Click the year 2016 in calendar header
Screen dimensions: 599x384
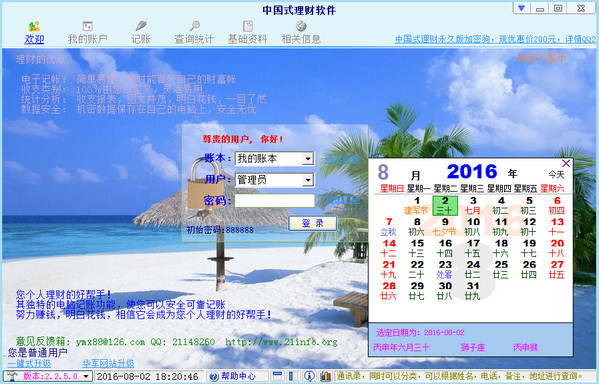pyautogui.click(x=472, y=172)
